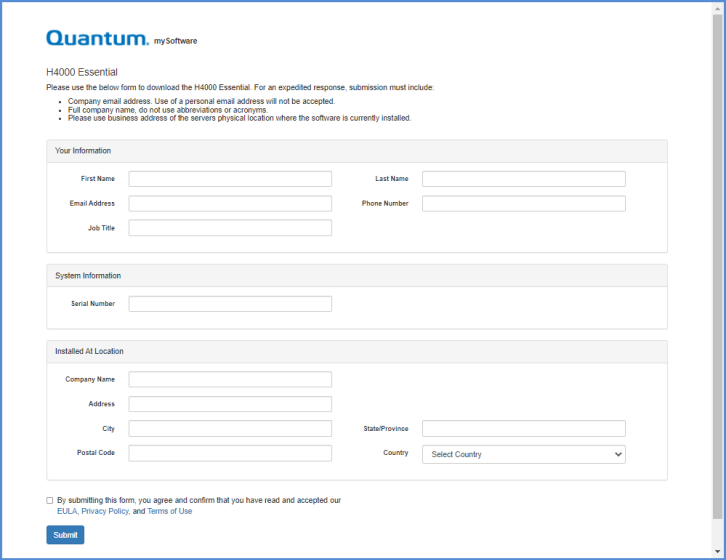This screenshot has height=560, width=726.
Task: Click into the Email Address field
Action: pyautogui.click(x=230, y=203)
